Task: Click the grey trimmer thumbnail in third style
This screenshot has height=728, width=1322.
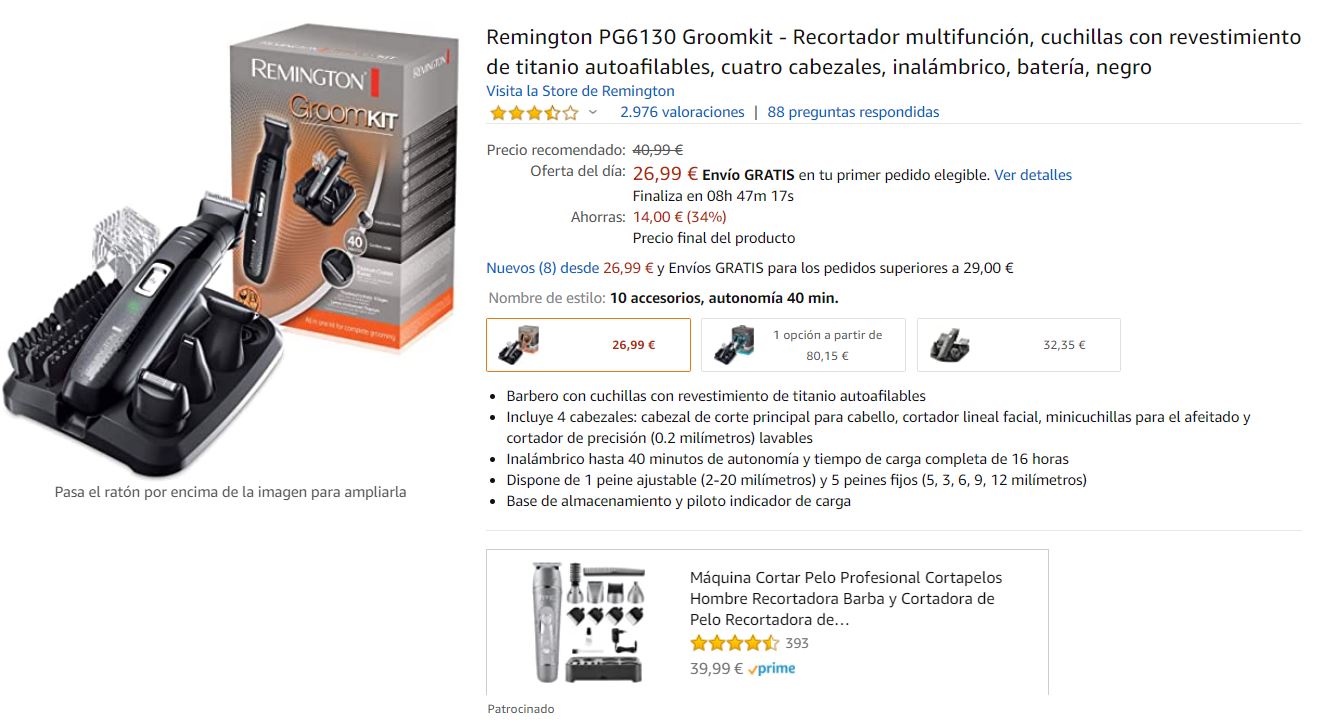Action: (949, 345)
